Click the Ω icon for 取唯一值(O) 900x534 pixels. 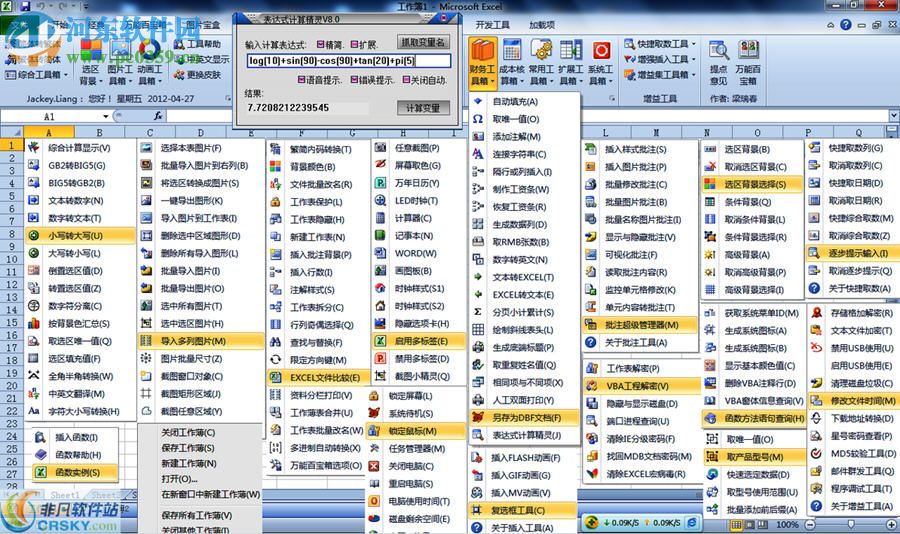(478, 119)
